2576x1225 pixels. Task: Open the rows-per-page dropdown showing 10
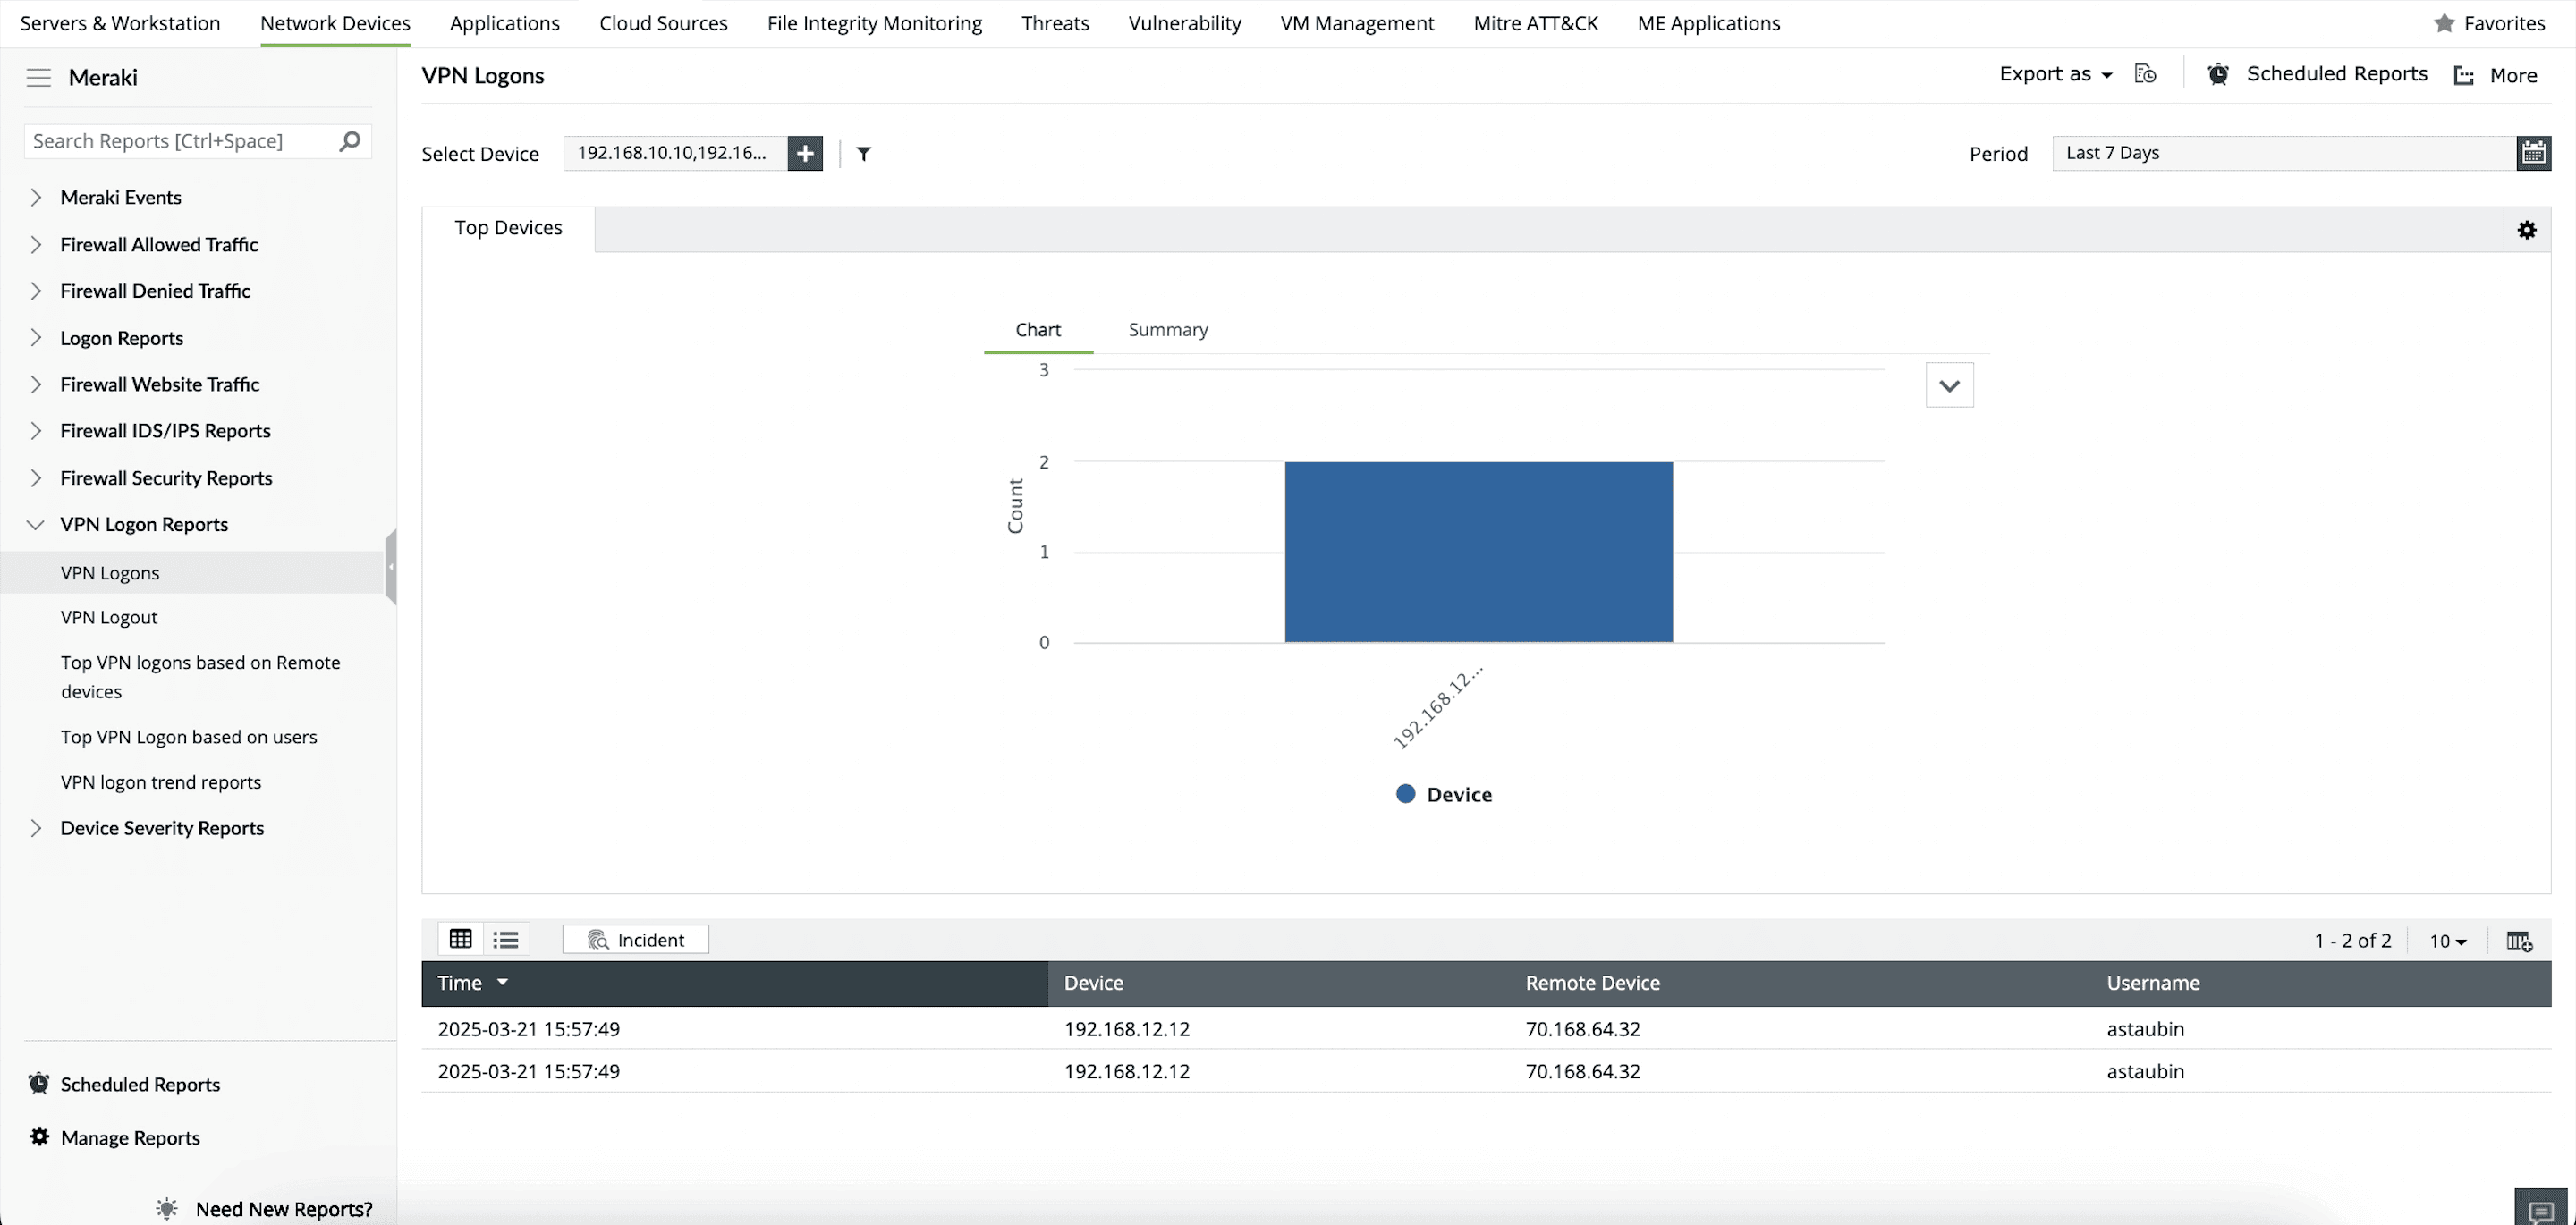pos(2447,940)
